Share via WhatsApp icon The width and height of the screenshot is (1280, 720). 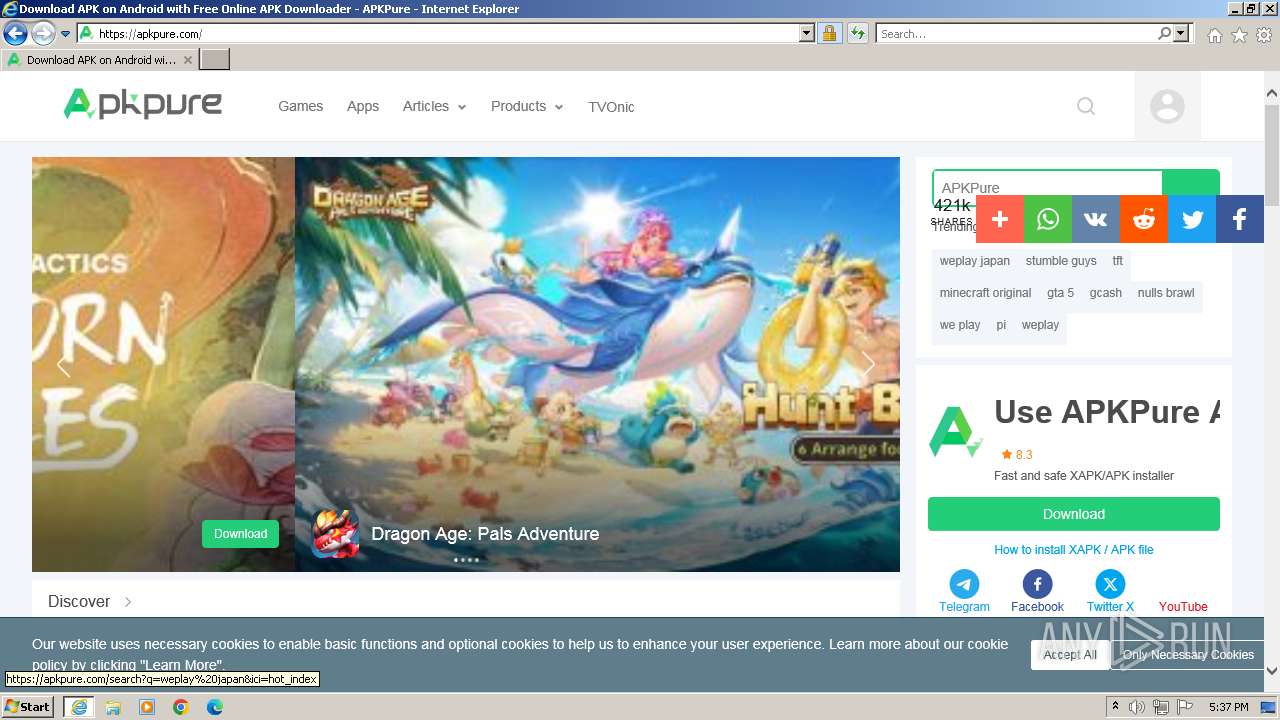pos(1048,219)
